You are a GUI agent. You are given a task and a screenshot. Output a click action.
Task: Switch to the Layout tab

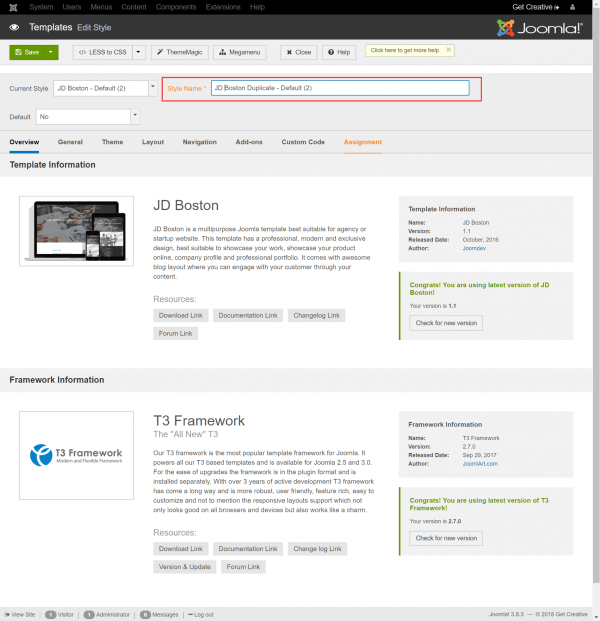point(153,142)
